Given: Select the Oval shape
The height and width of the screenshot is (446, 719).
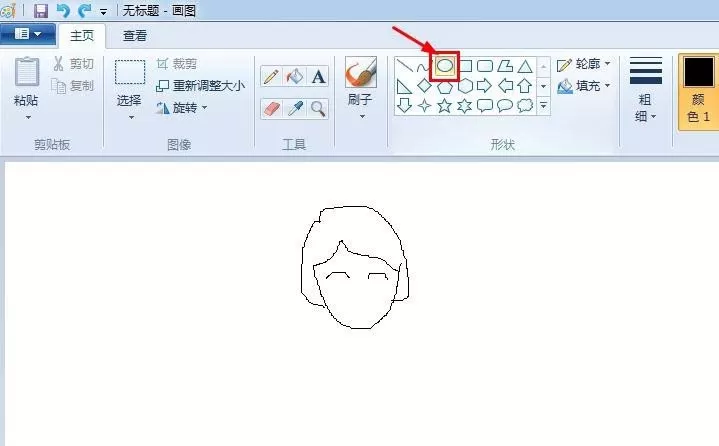Looking at the screenshot, I should click(x=444, y=66).
